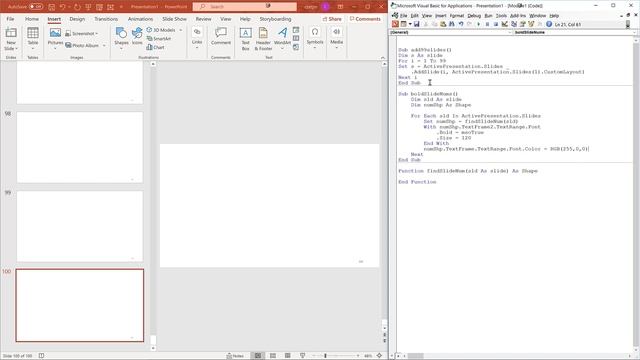Open Ribbon Display Options icon

pyautogui.click(x=340, y=7)
